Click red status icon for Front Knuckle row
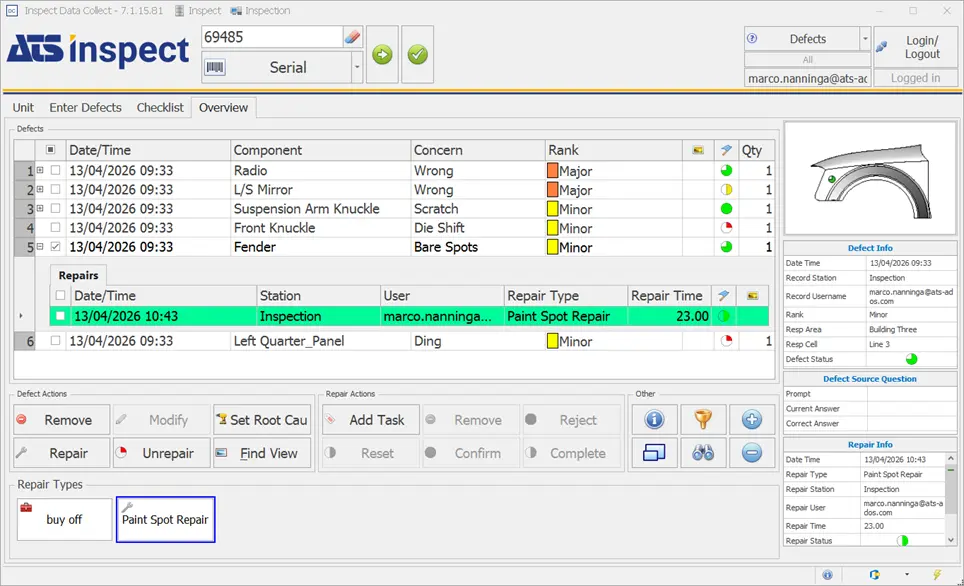 coord(726,228)
